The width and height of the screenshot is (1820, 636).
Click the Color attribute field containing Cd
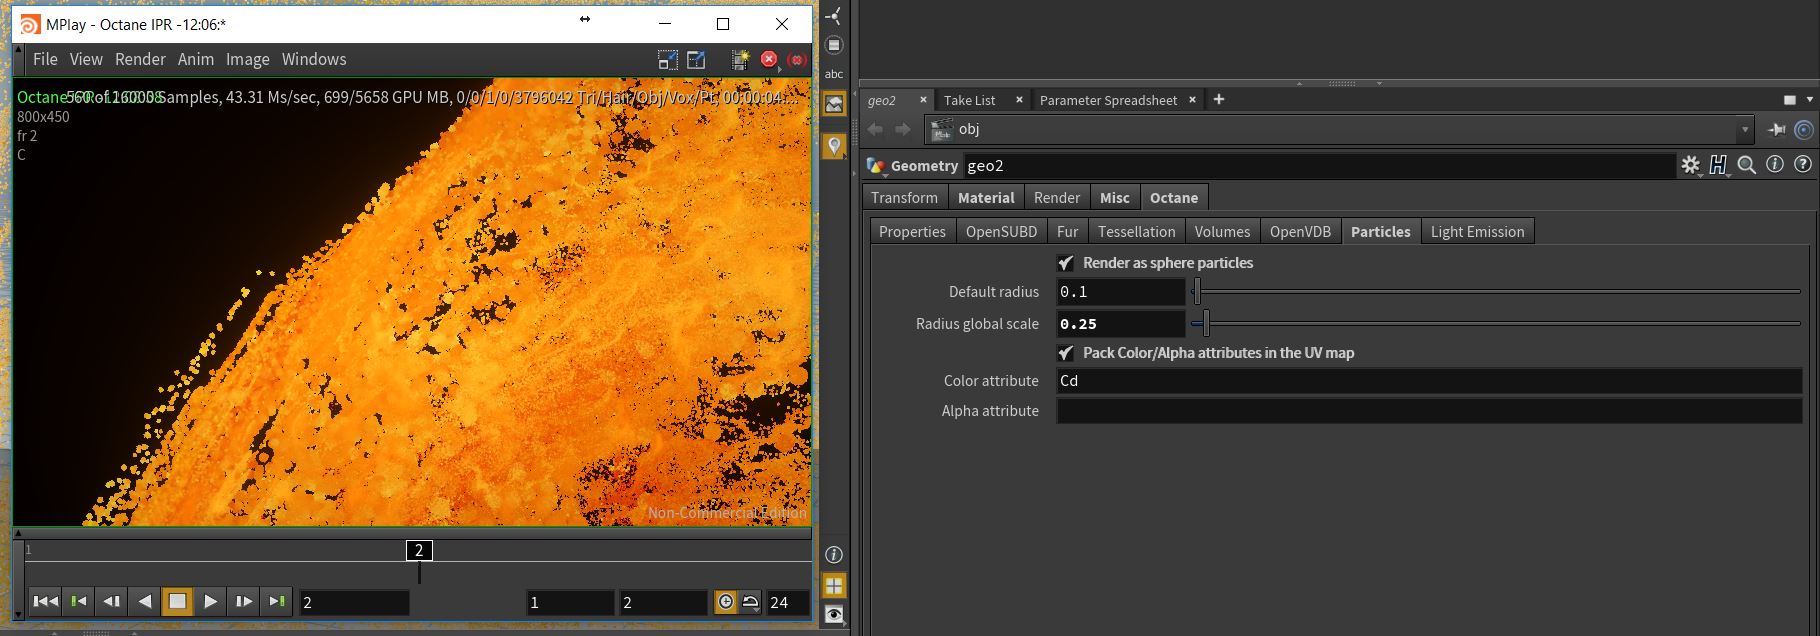coord(1429,381)
